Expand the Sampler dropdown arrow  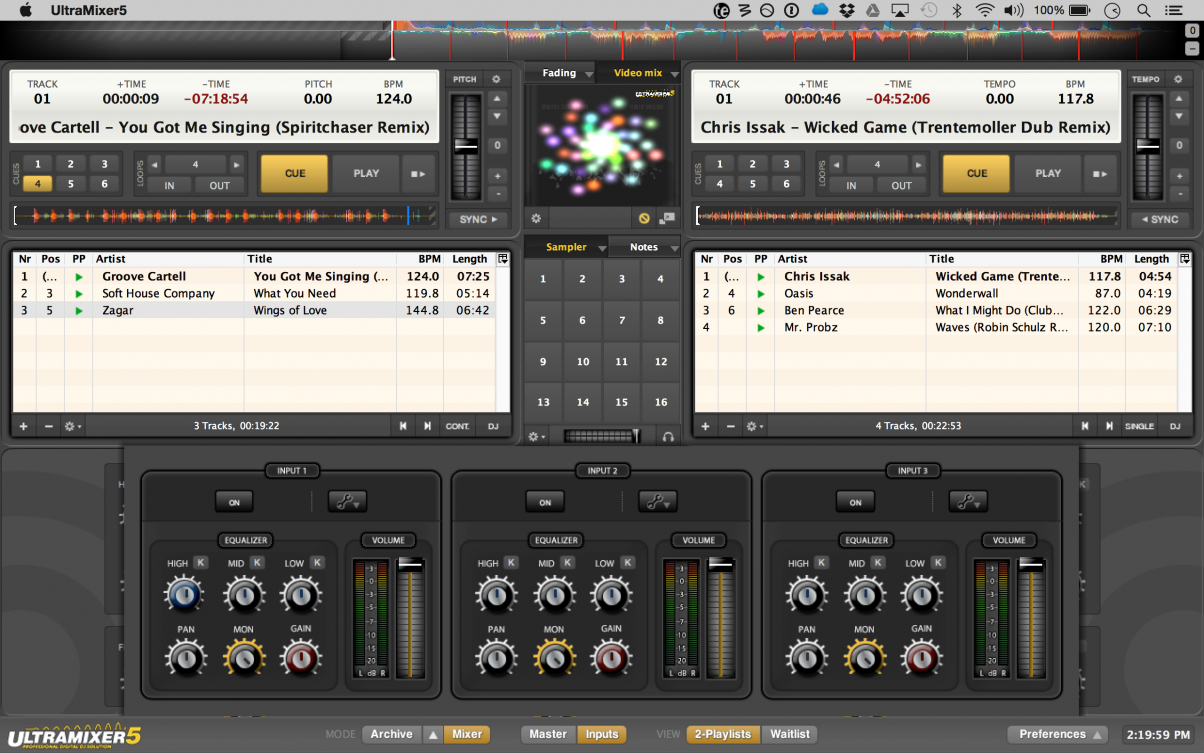click(x=602, y=248)
